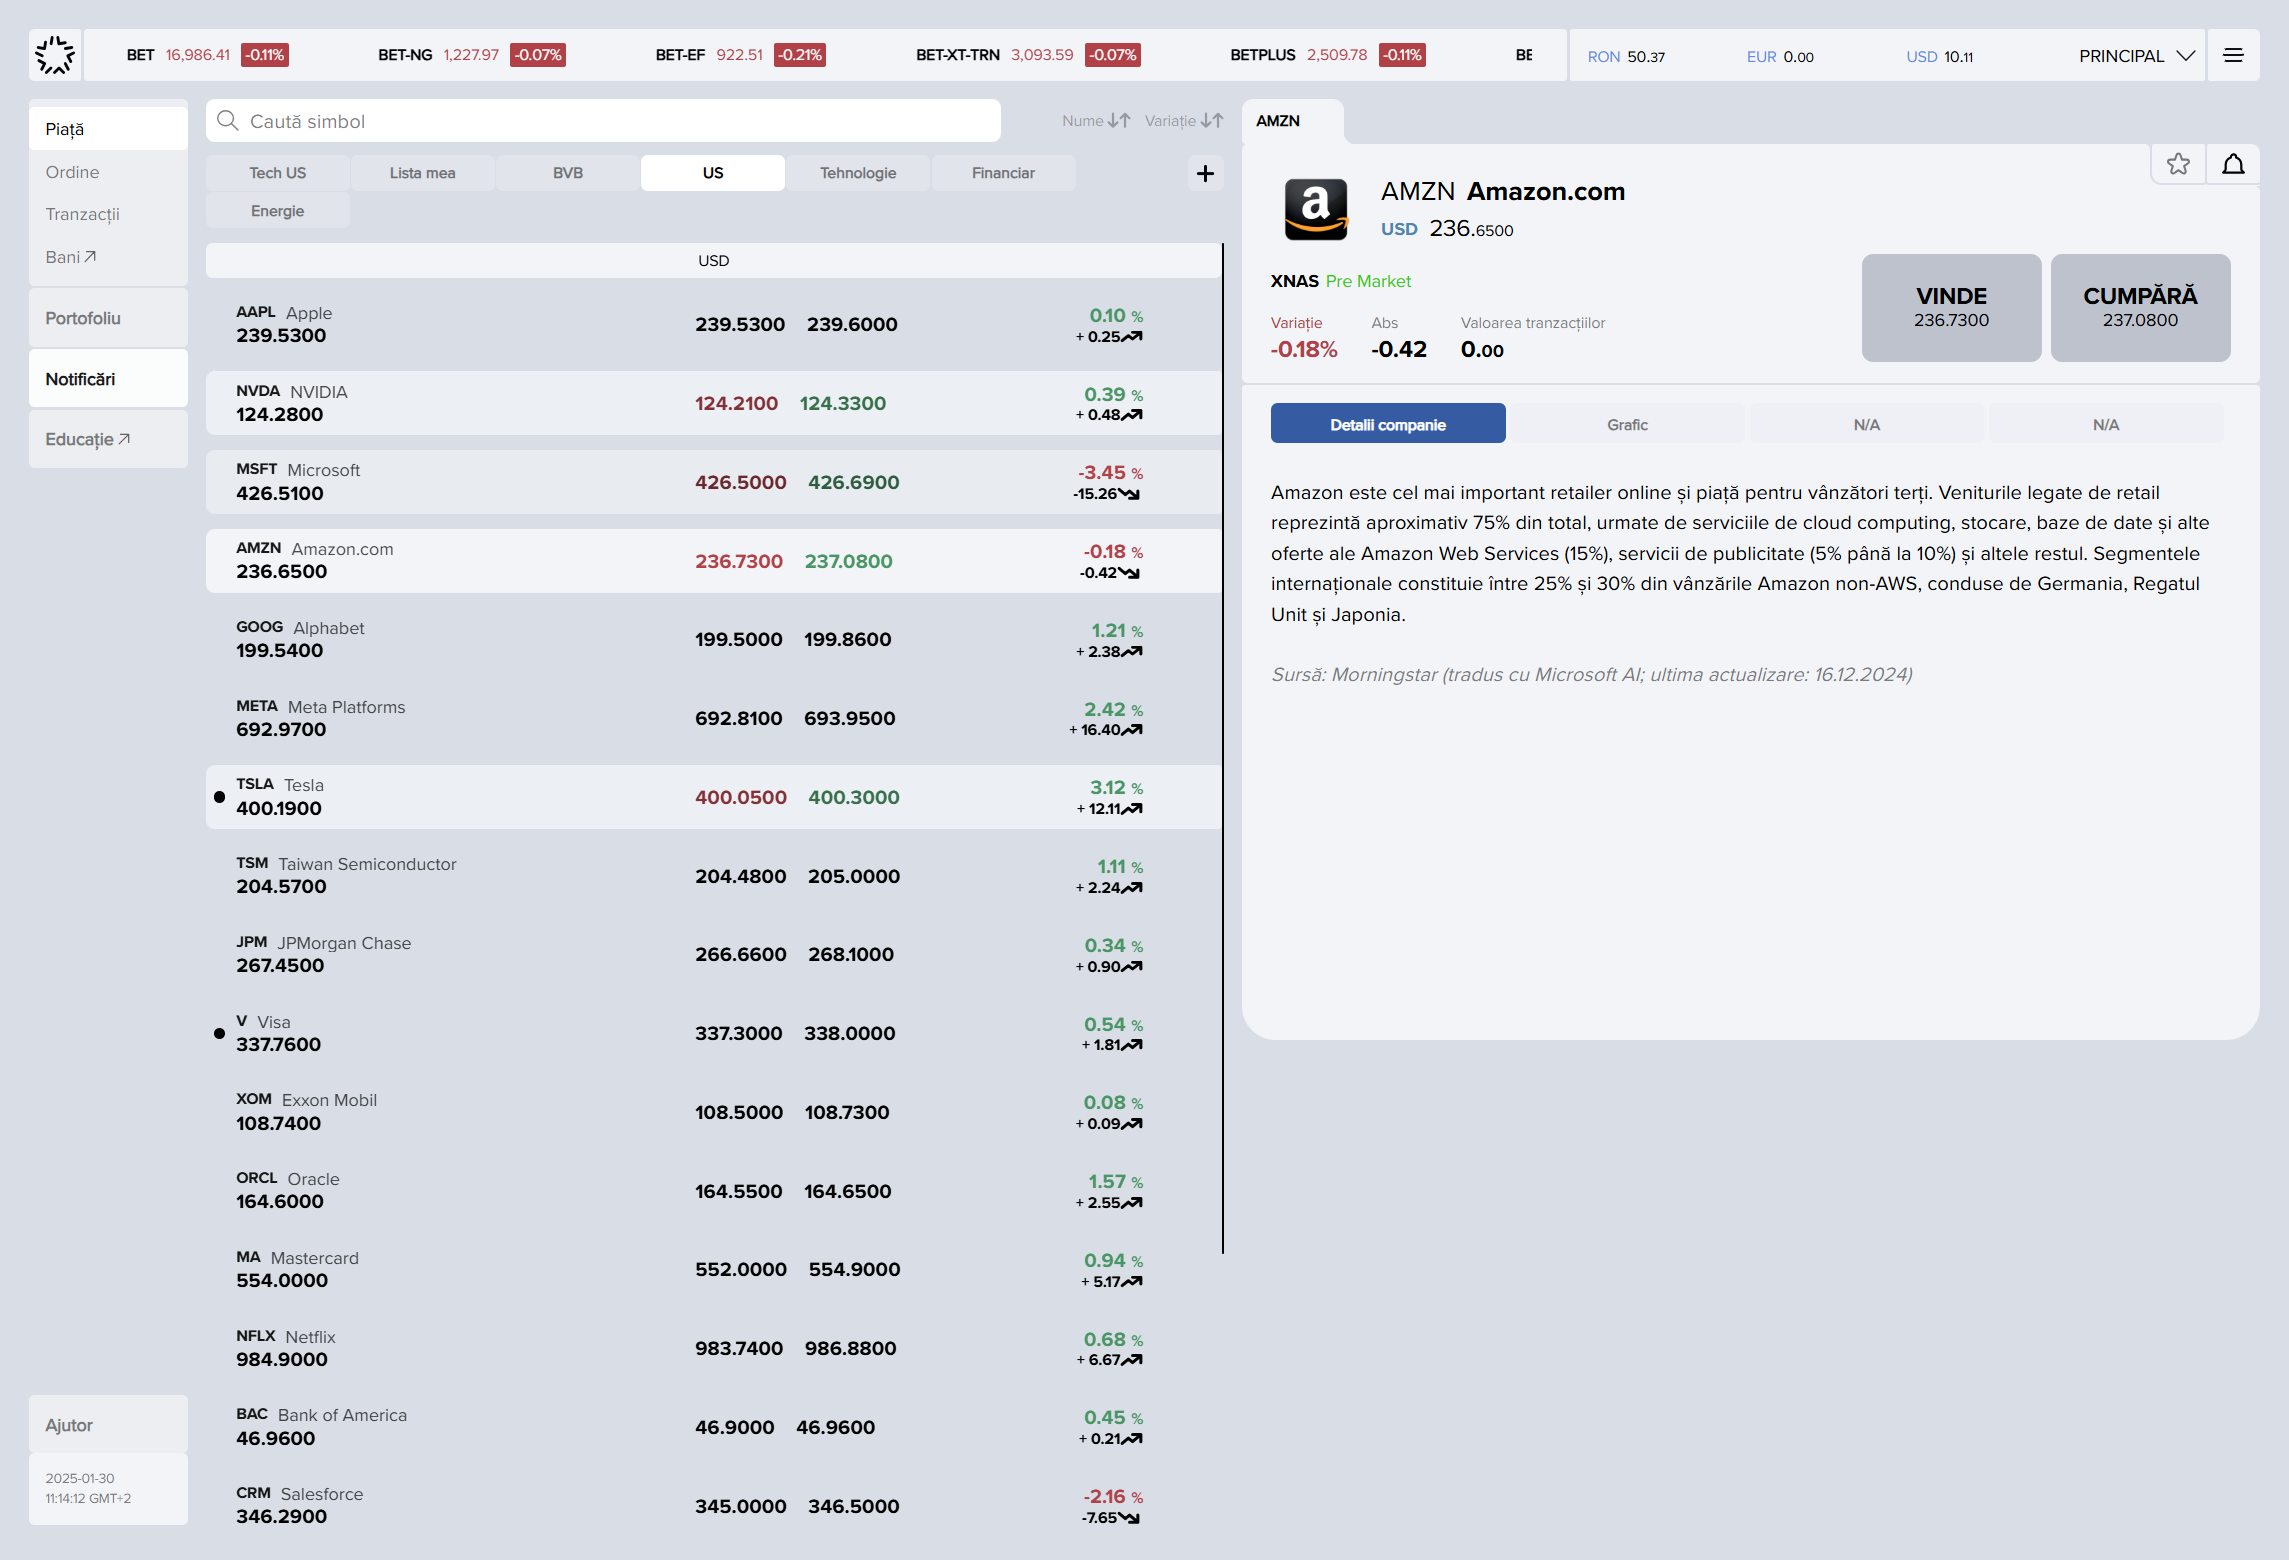Image resolution: width=2289 pixels, height=1560 pixels.
Task: Add a new watchlist with the plus icon
Action: coord(1205,173)
